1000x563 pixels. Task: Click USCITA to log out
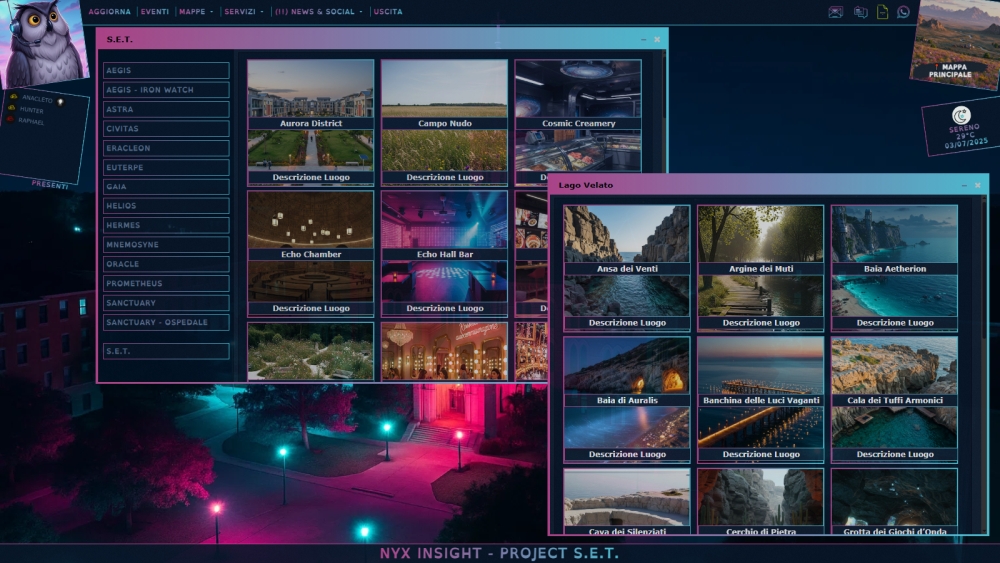388,11
